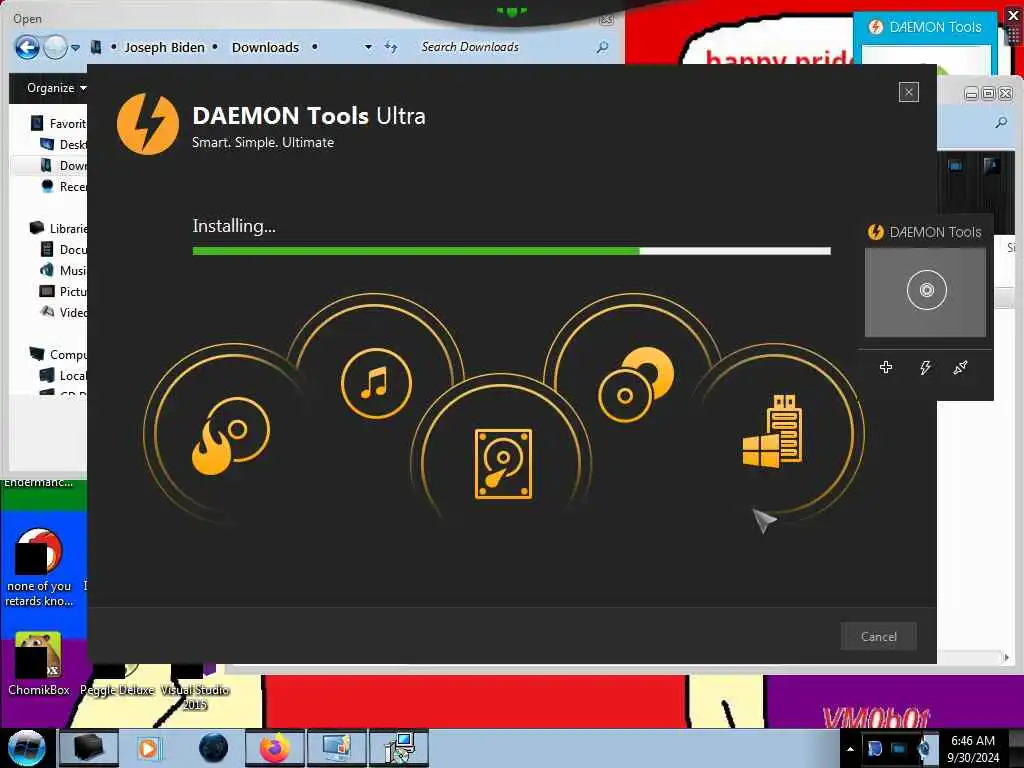Image resolution: width=1024 pixels, height=768 pixels.
Task: Click the search magnifier in the background window
Action: pyautogui.click(x=1001, y=122)
